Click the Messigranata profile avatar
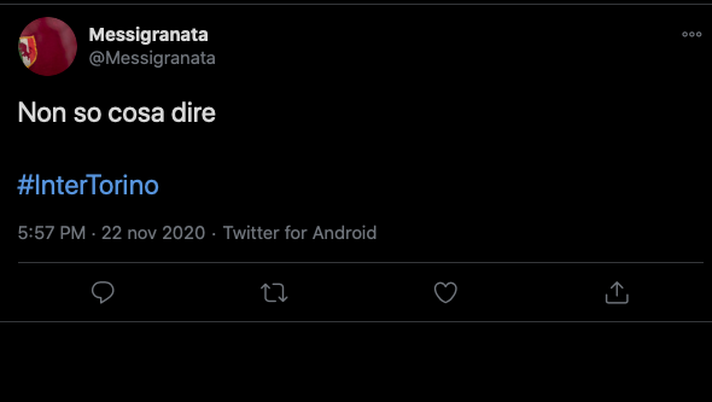The height and width of the screenshot is (402, 712). 47,46
